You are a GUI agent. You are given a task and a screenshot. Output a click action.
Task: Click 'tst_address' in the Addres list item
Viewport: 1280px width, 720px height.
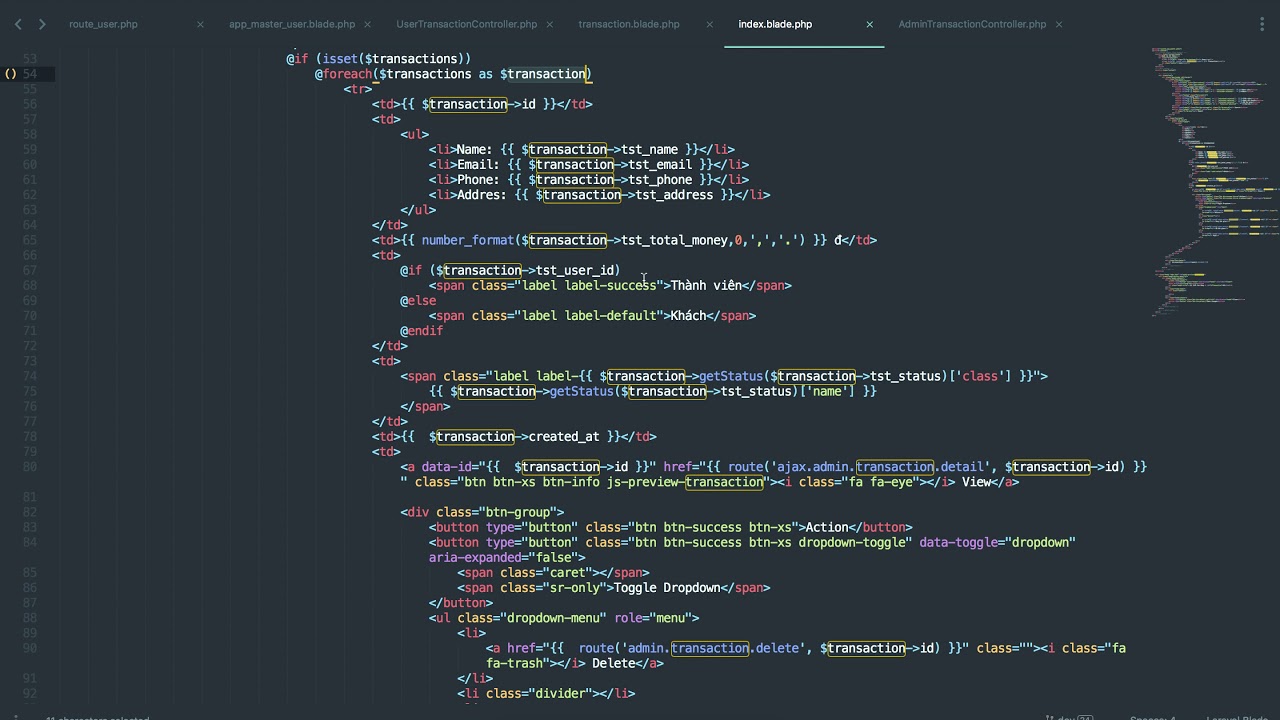(x=674, y=195)
